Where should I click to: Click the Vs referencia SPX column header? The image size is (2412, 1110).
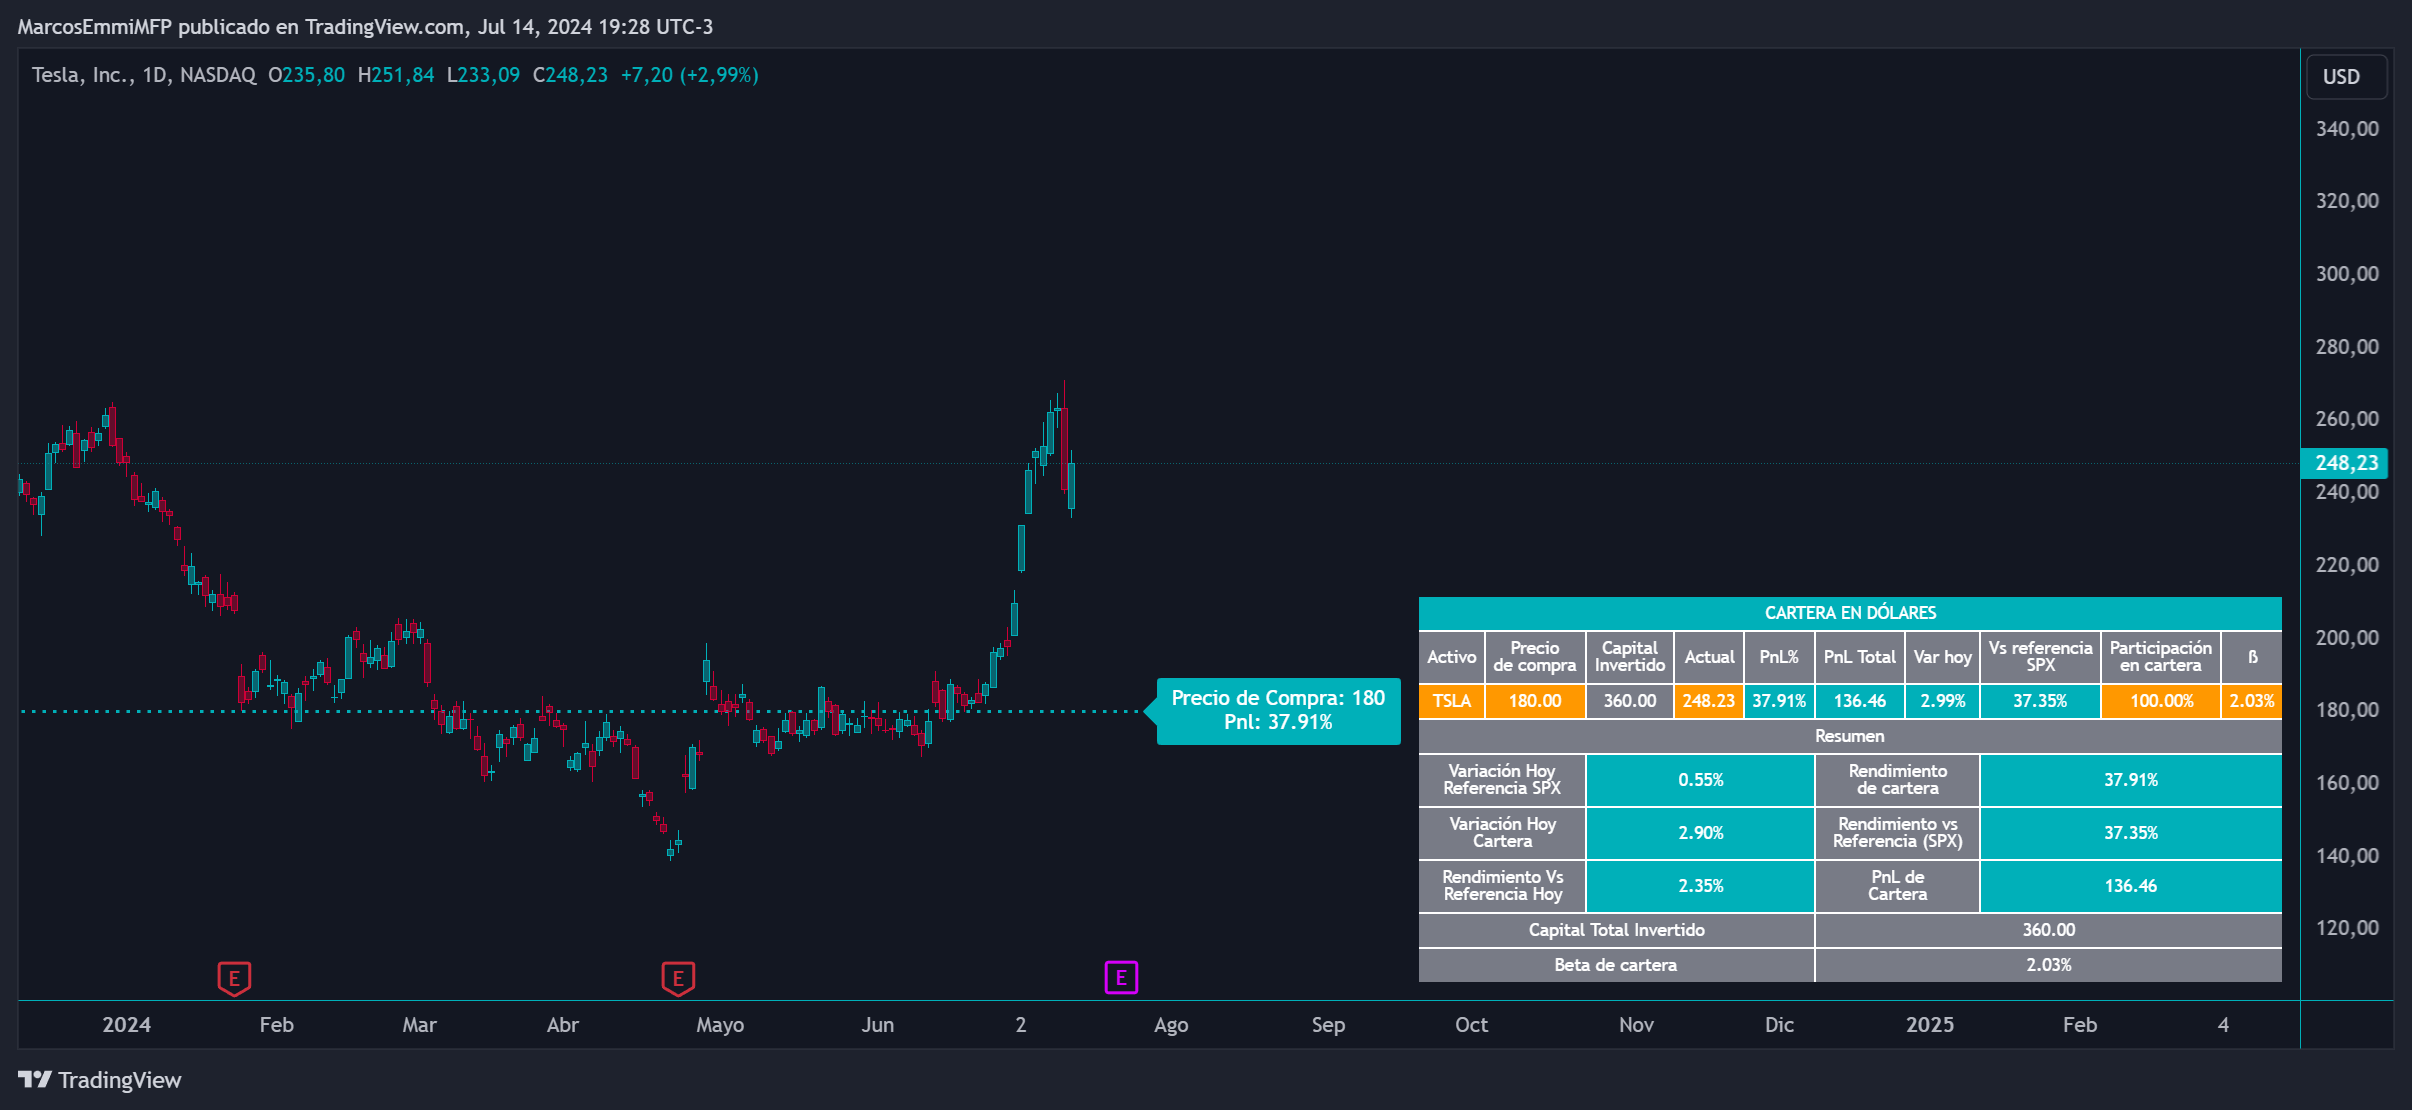point(2040,657)
